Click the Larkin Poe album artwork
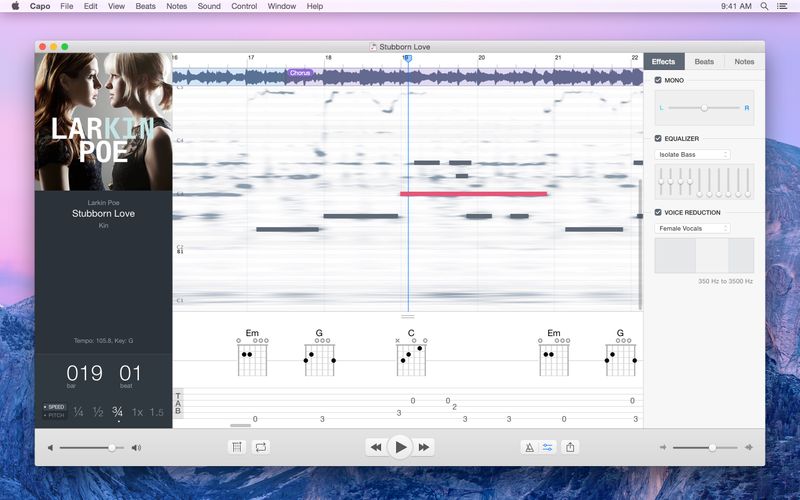Image resolution: width=800 pixels, height=500 pixels. [x=104, y=122]
